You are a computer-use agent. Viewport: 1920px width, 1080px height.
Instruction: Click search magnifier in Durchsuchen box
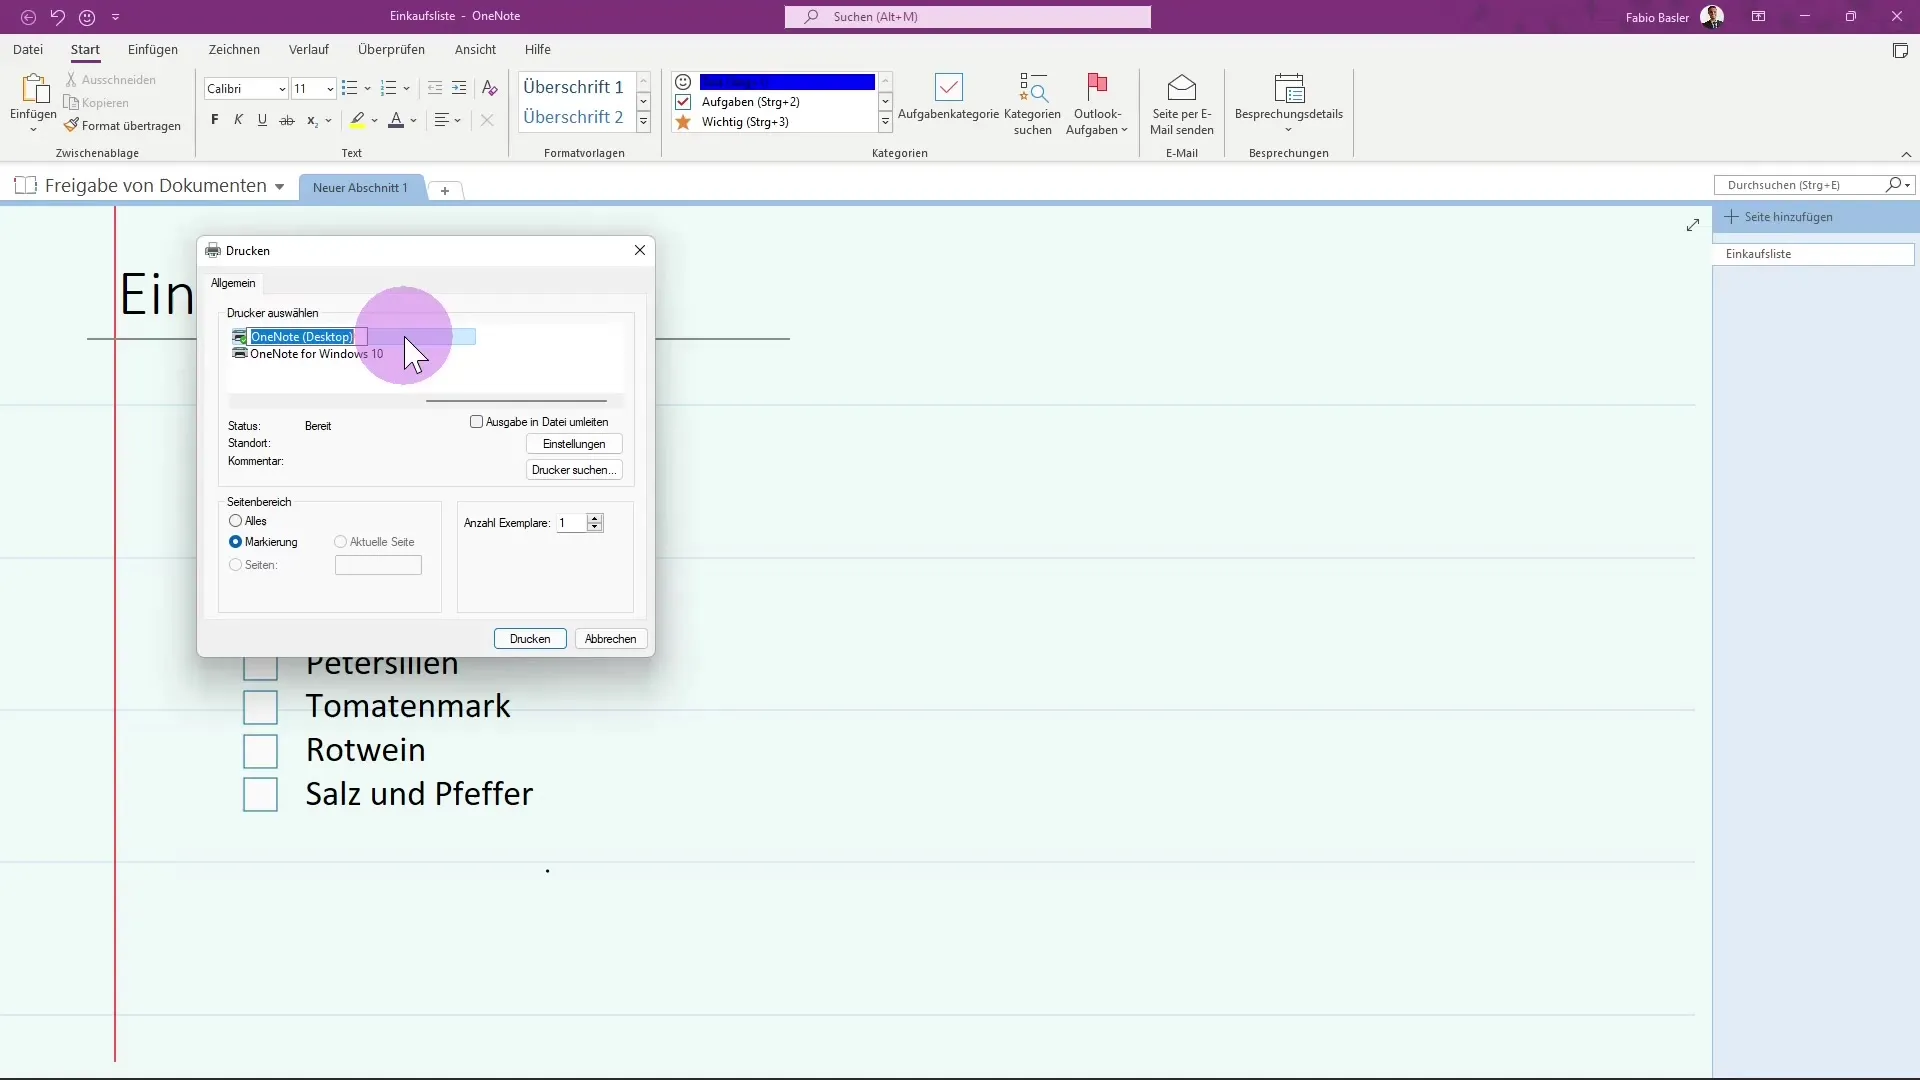[x=1893, y=185]
